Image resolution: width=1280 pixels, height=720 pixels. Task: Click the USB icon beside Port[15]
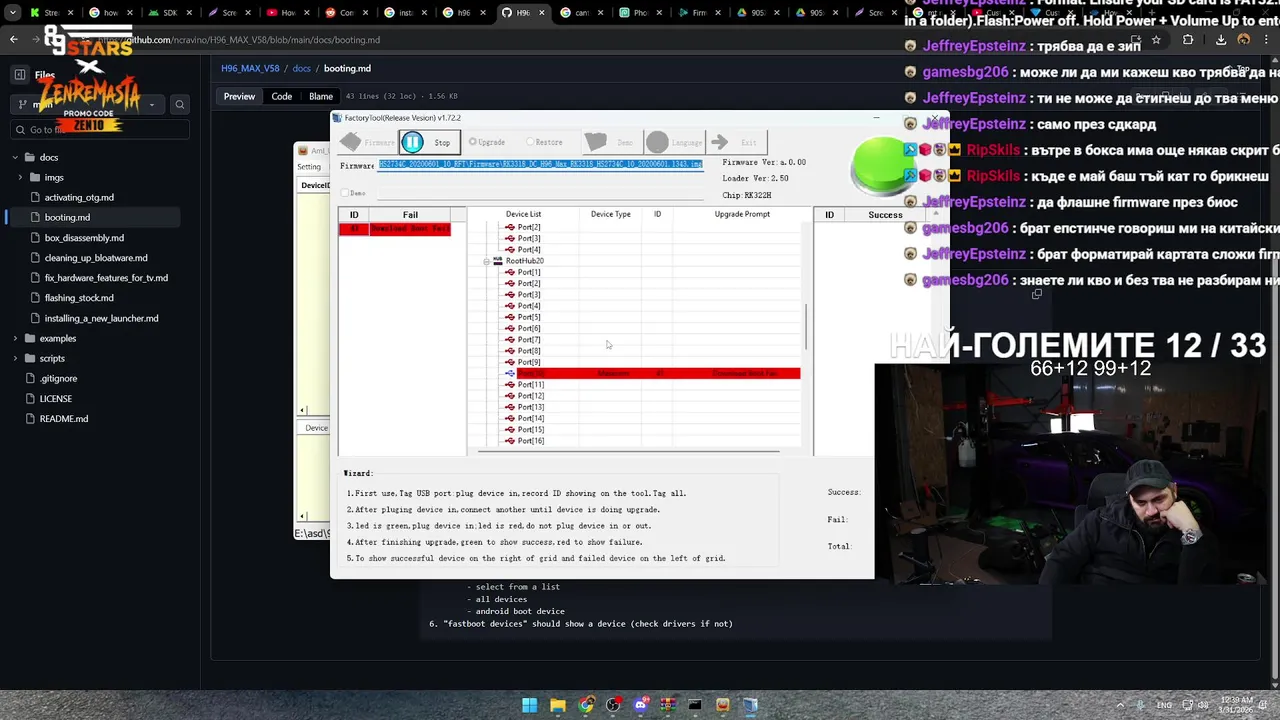tap(510, 430)
